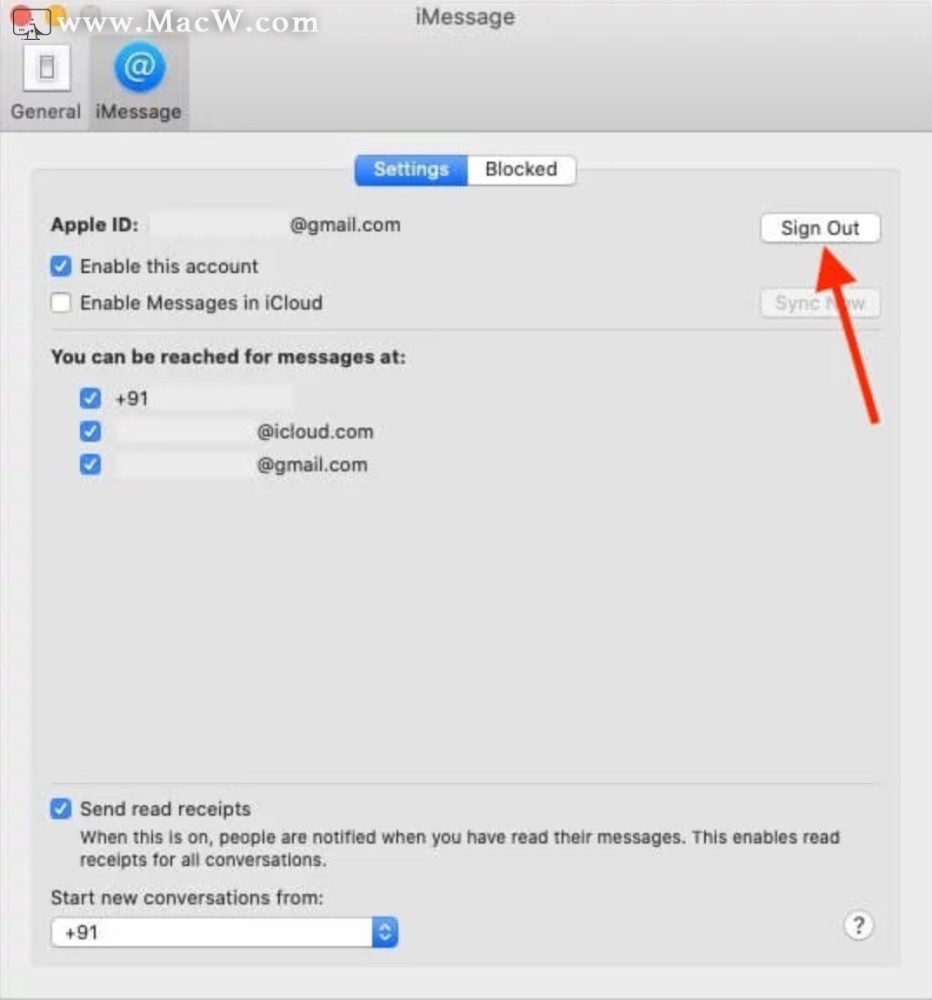Switch to the Settings tab
The image size is (932, 1000).
(x=411, y=170)
